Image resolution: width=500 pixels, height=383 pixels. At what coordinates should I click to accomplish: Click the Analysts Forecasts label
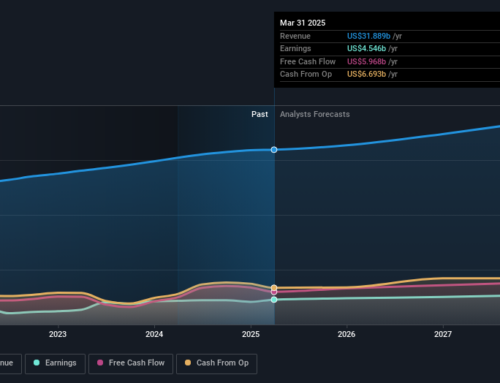click(x=315, y=114)
